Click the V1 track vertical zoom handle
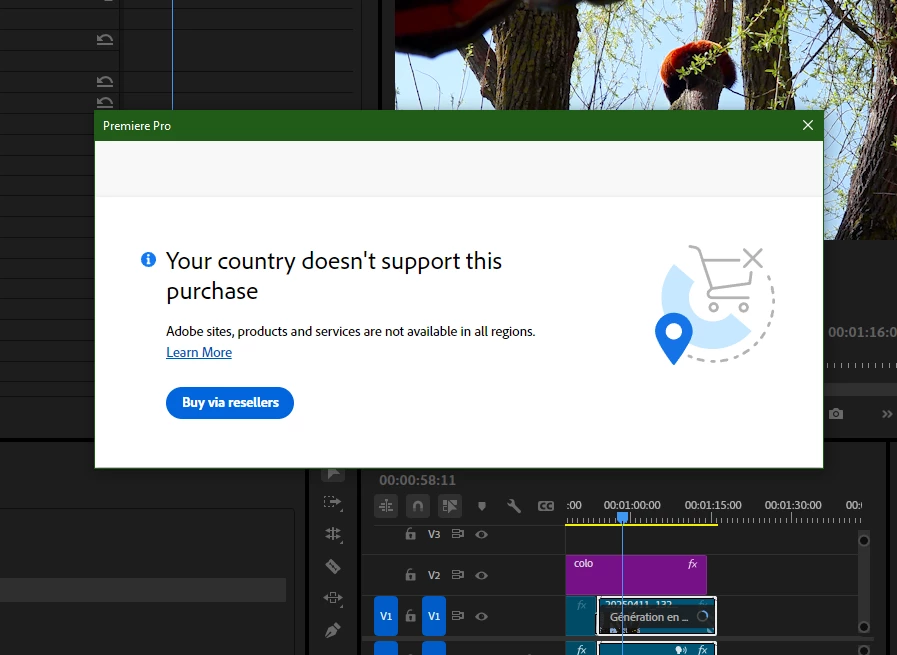Screen dimensions: 897x655 [x=864, y=627]
